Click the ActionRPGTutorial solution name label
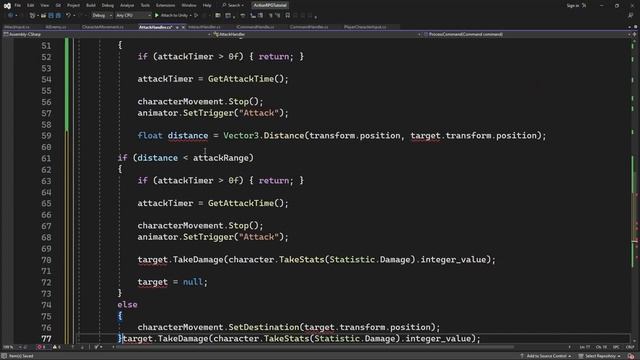This screenshot has width=640, height=360. 270,5
